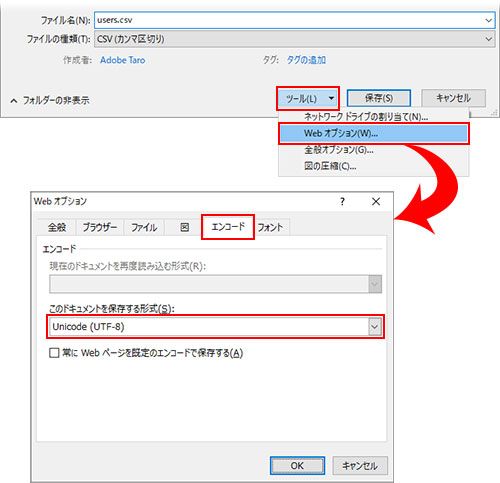Screen dimensions: 500x483
Task: Click the タグの追加 link
Action: pyautogui.click(x=306, y=60)
